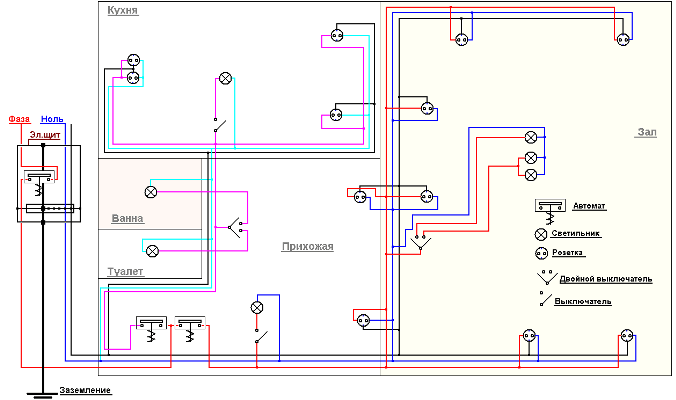Click the Кухня room label
This screenshot has width=676, height=400.
(x=121, y=10)
